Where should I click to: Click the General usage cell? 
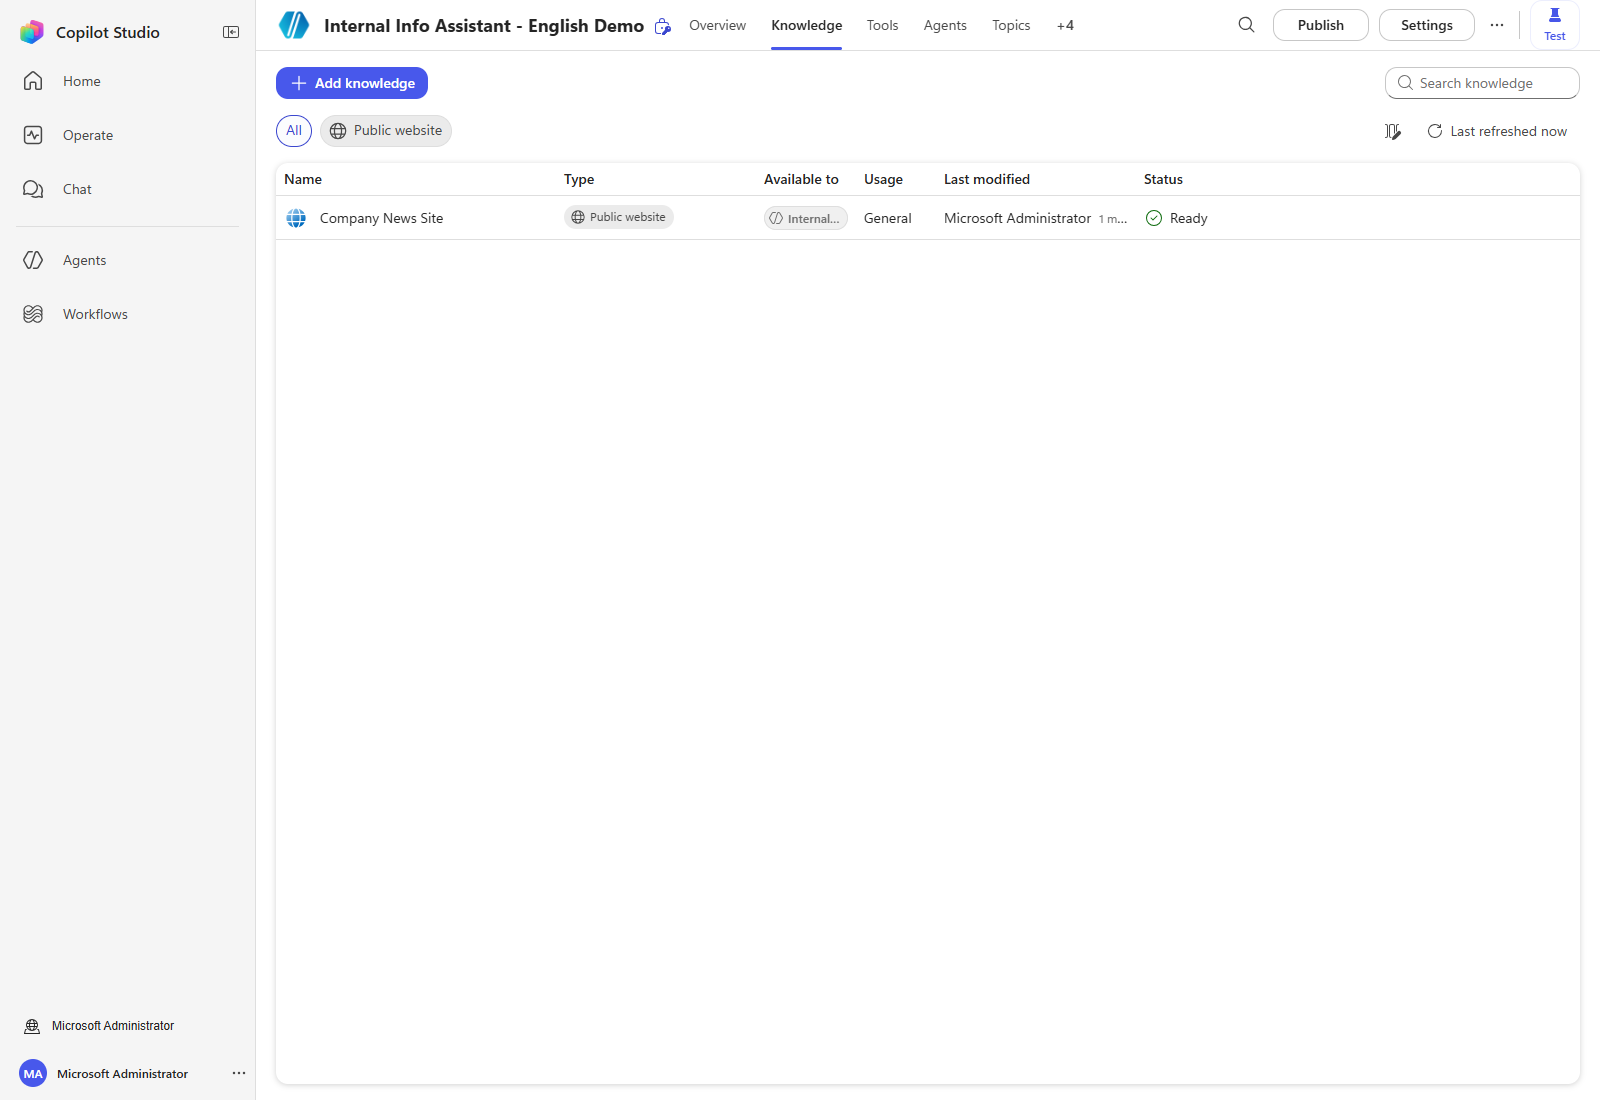(888, 218)
